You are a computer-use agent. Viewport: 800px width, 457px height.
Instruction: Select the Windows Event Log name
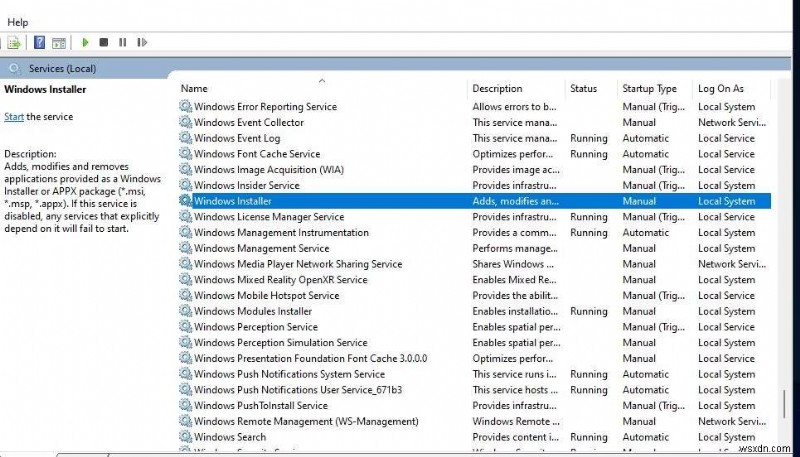coord(237,139)
